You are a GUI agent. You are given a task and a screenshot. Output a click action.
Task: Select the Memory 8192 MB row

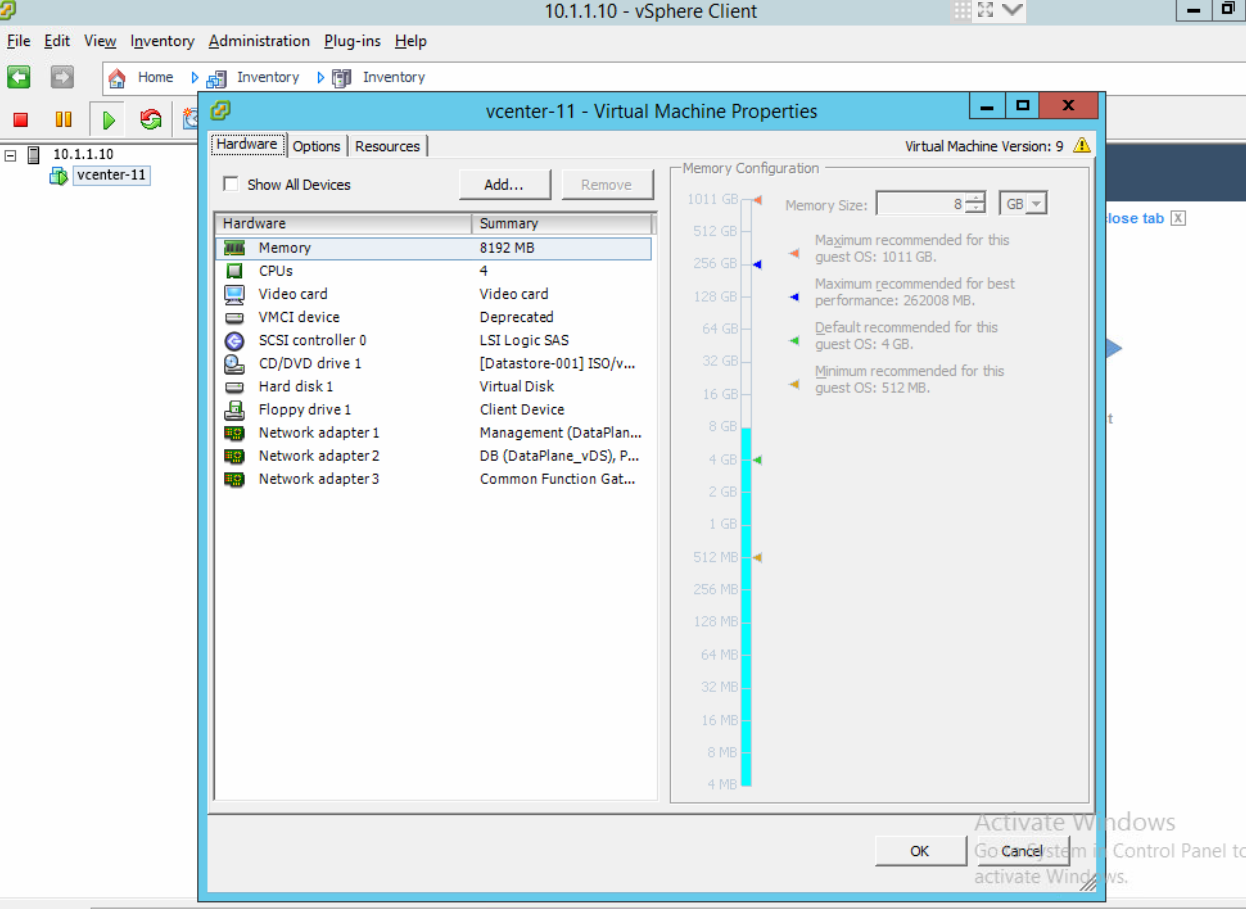433,248
